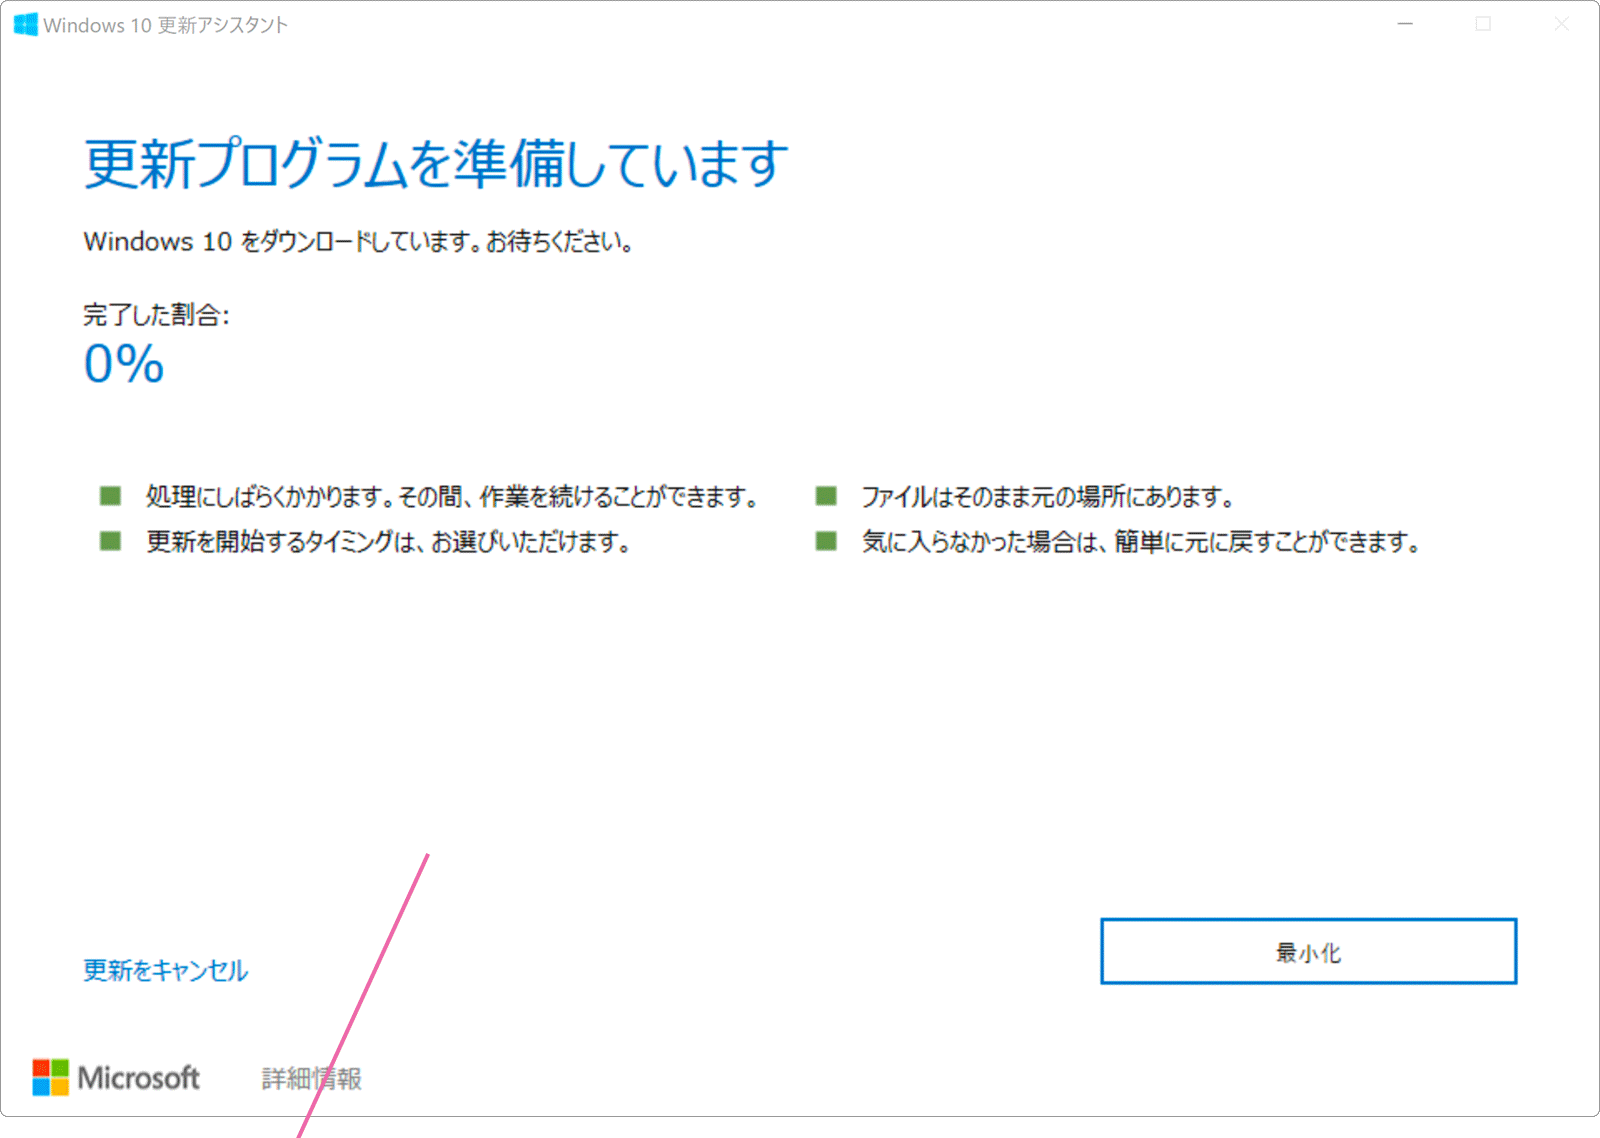The height and width of the screenshot is (1138, 1600).
Task: Click bullet text ファイルはそのまま元の場所にあります
Action: [1048, 496]
